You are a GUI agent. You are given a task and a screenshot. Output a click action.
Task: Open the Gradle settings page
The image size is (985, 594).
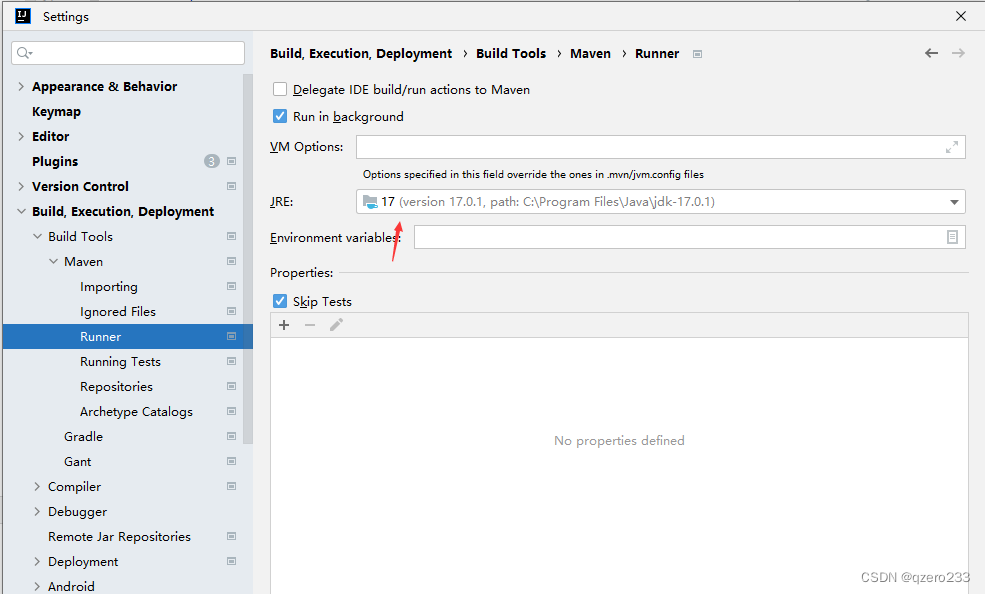(83, 436)
